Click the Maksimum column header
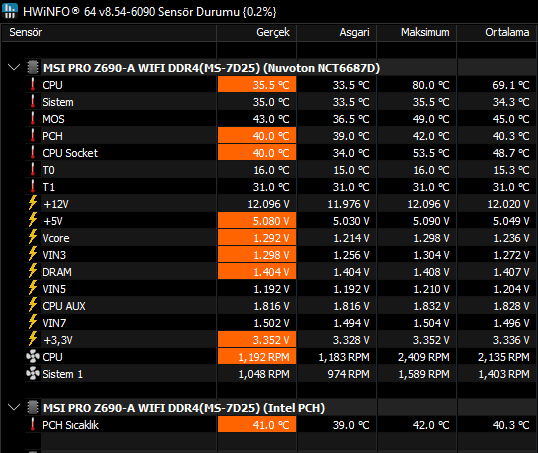The width and height of the screenshot is (538, 453). coord(417,32)
